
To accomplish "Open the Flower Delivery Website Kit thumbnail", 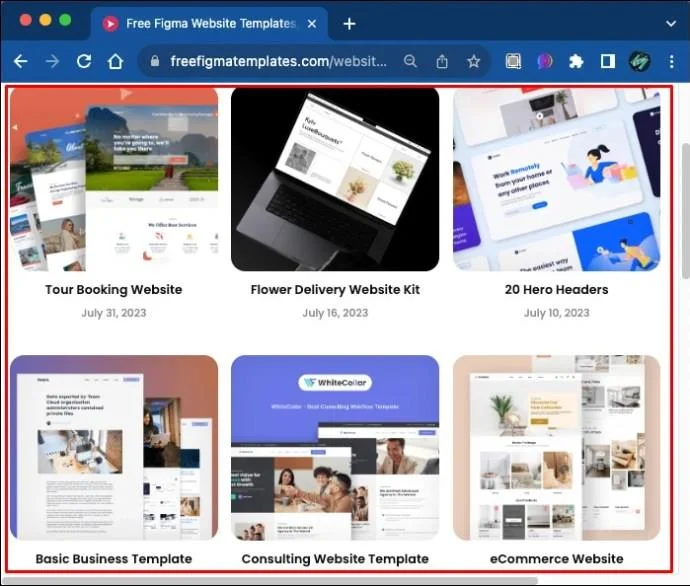I will click(335, 179).
